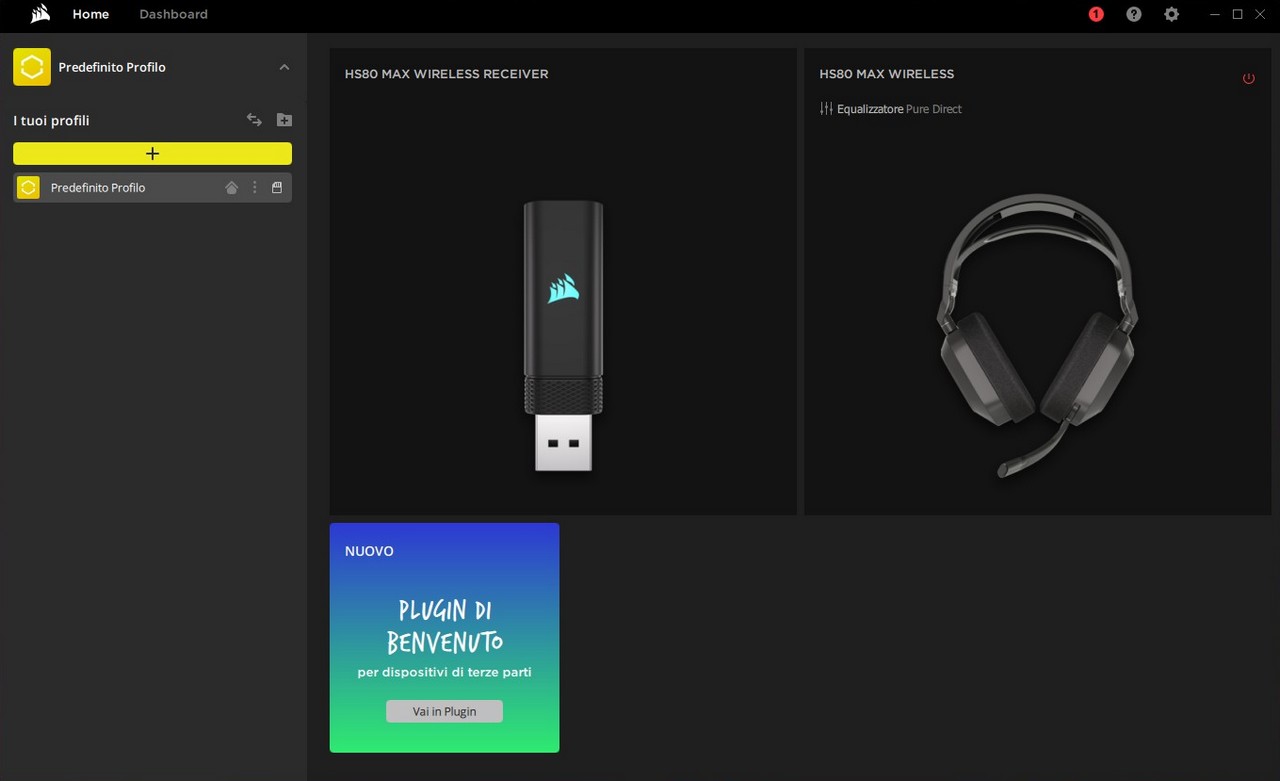The width and height of the screenshot is (1280, 781).
Task: Switch to the Dashboard tab
Action: pyautogui.click(x=173, y=14)
